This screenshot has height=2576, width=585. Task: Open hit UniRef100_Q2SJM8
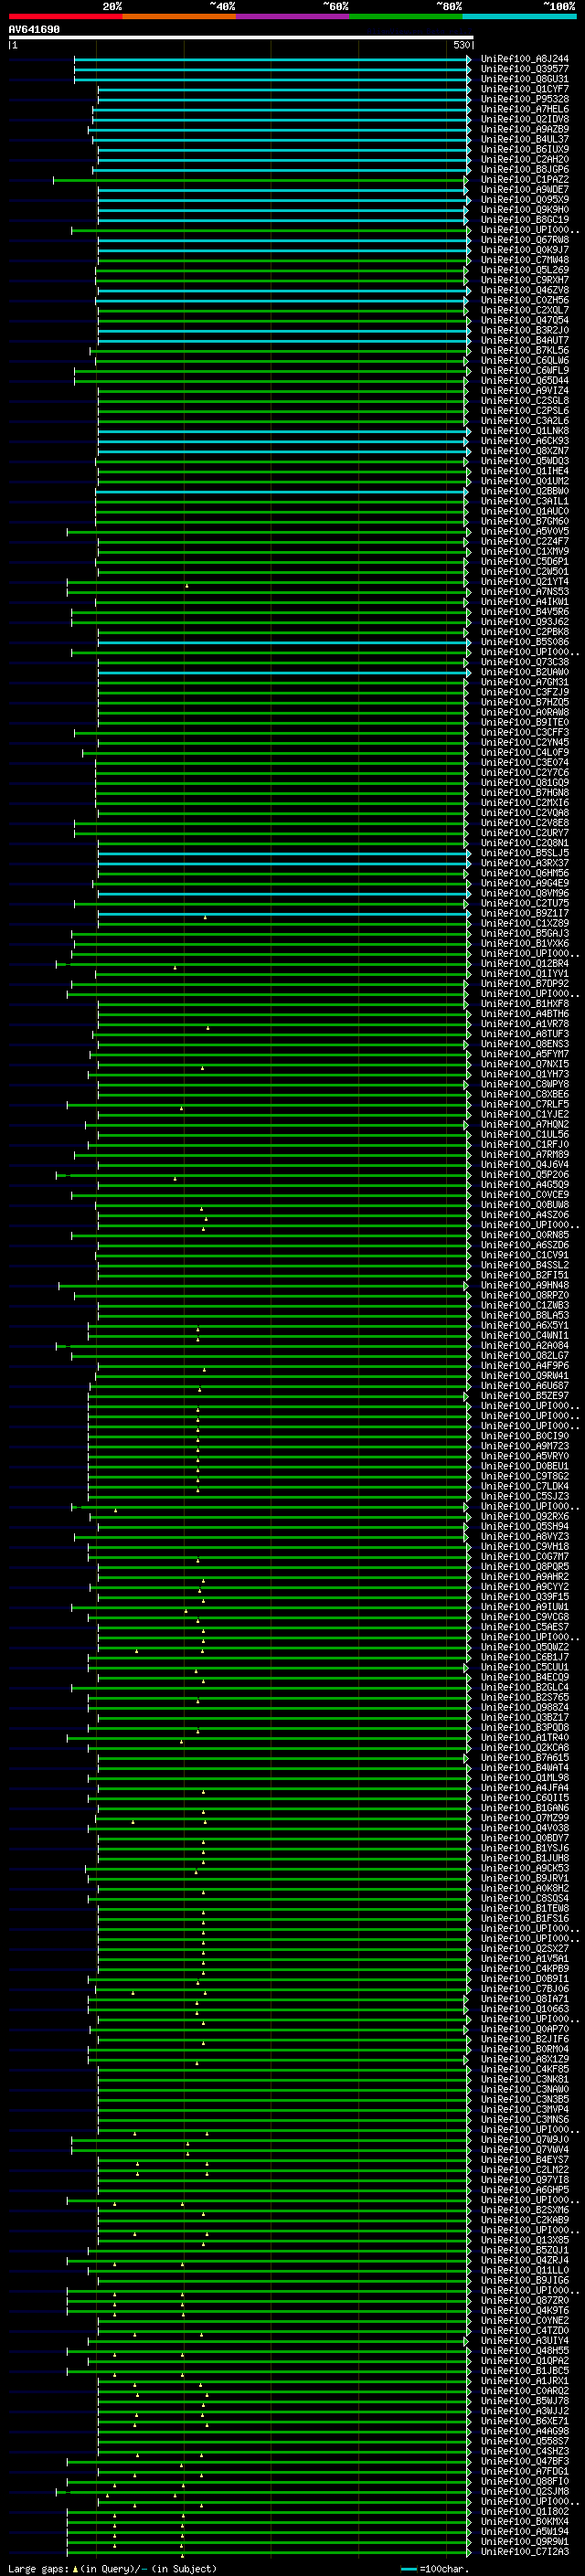pyautogui.click(x=525, y=2492)
